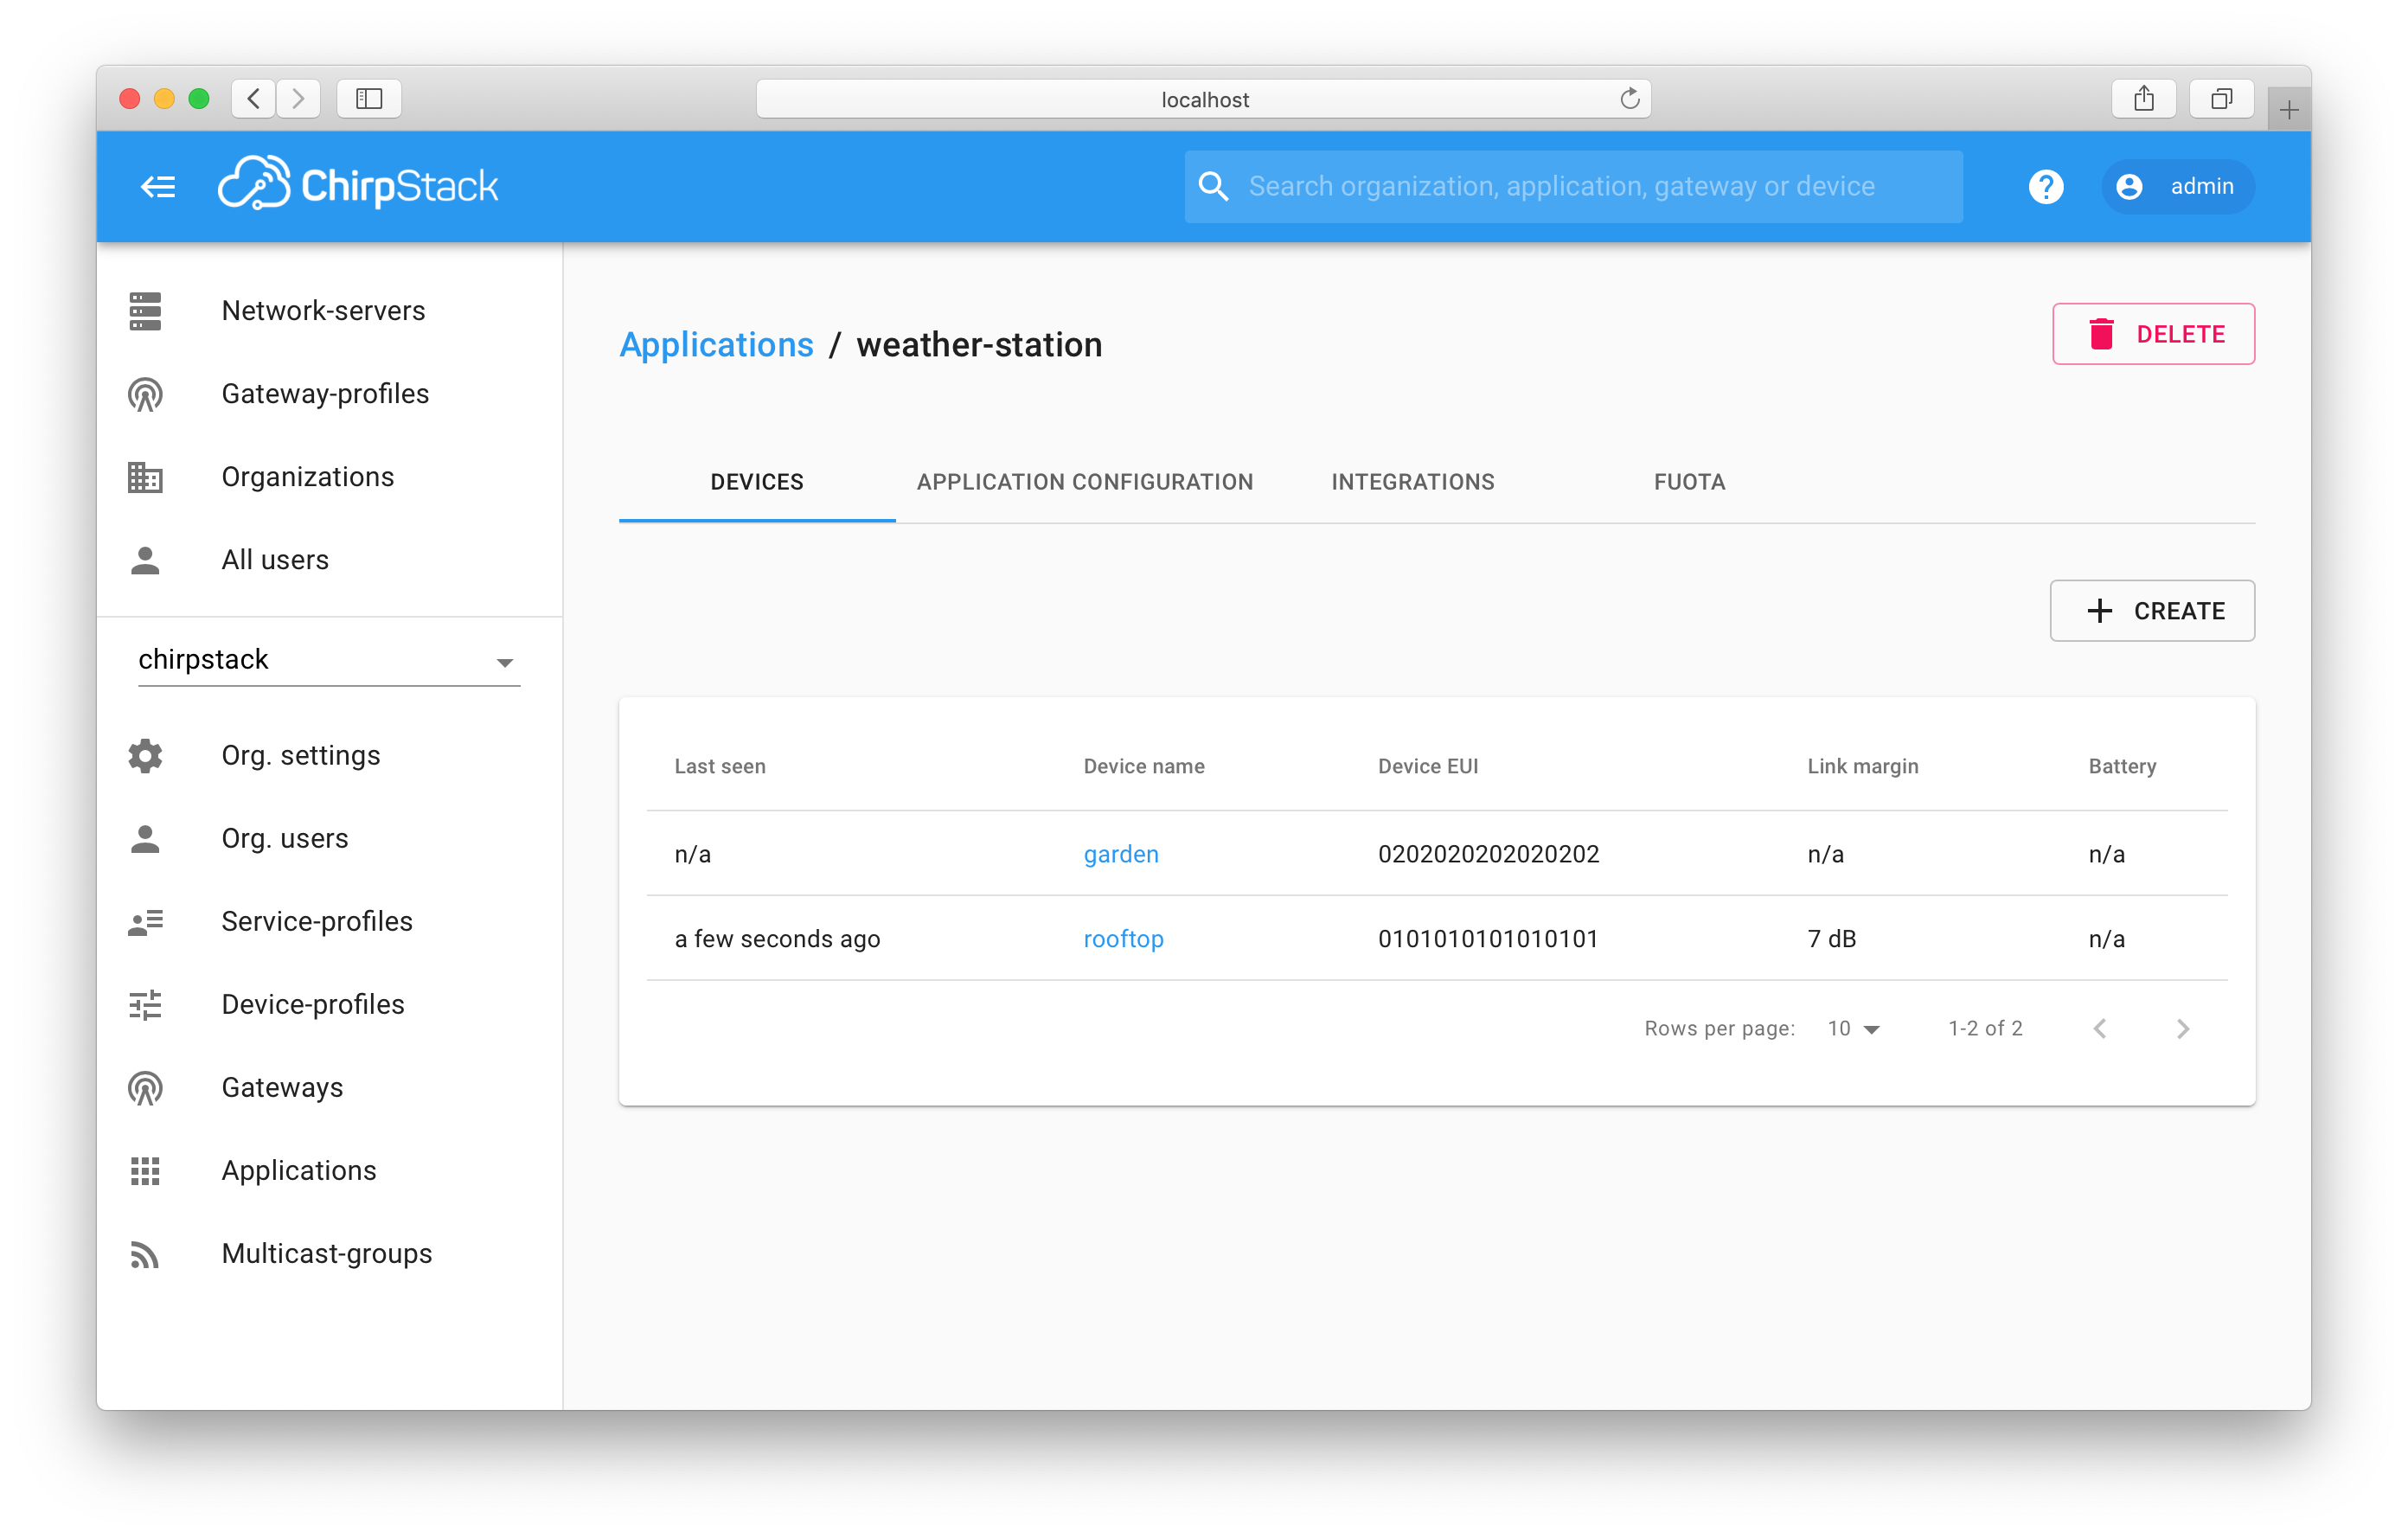Click the Last seen column header

tap(720, 766)
